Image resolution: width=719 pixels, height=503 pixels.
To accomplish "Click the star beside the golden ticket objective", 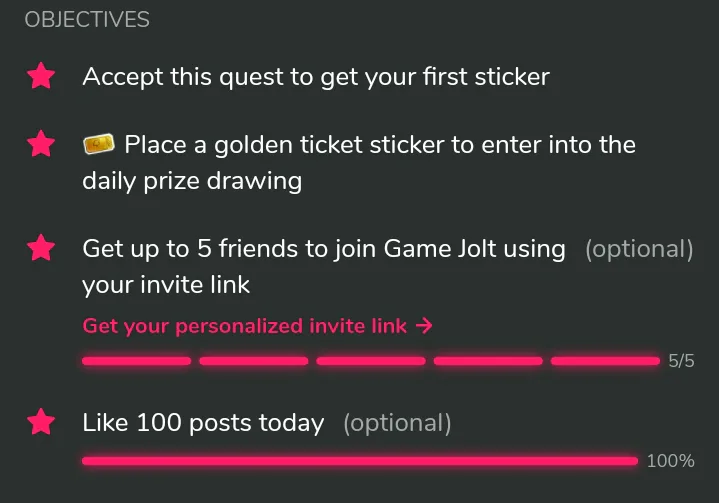I will (x=41, y=145).
